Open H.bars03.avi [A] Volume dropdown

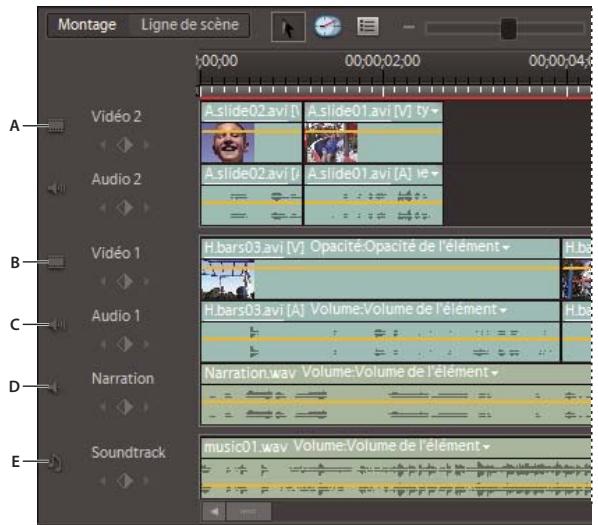[503, 310]
